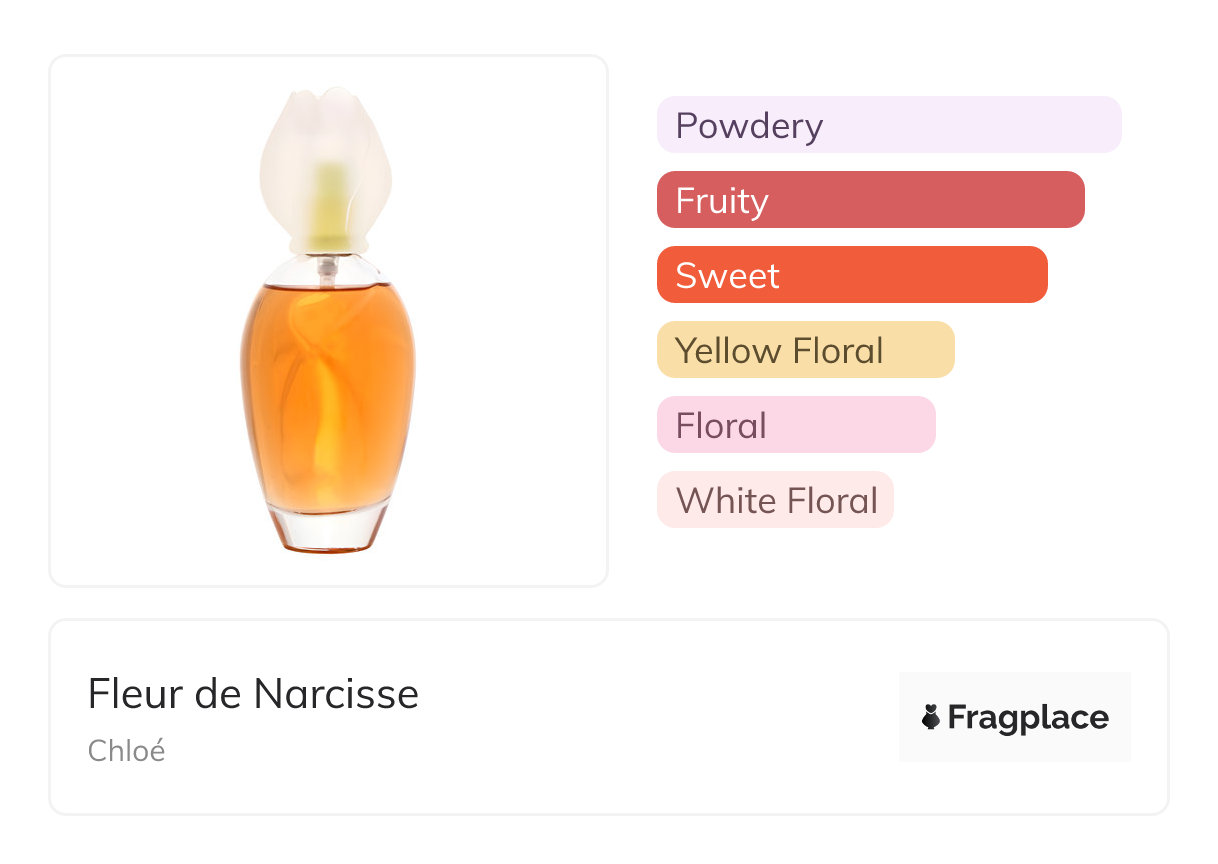
Task: Click the frosted flower-shaped bottle cap
Action: pos(325,160)
